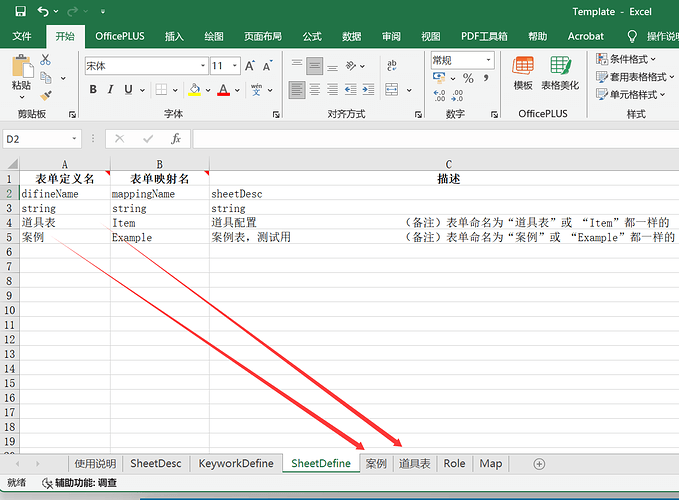Click the insert function fx icon
679x500 pixels.
click(175, 139)
